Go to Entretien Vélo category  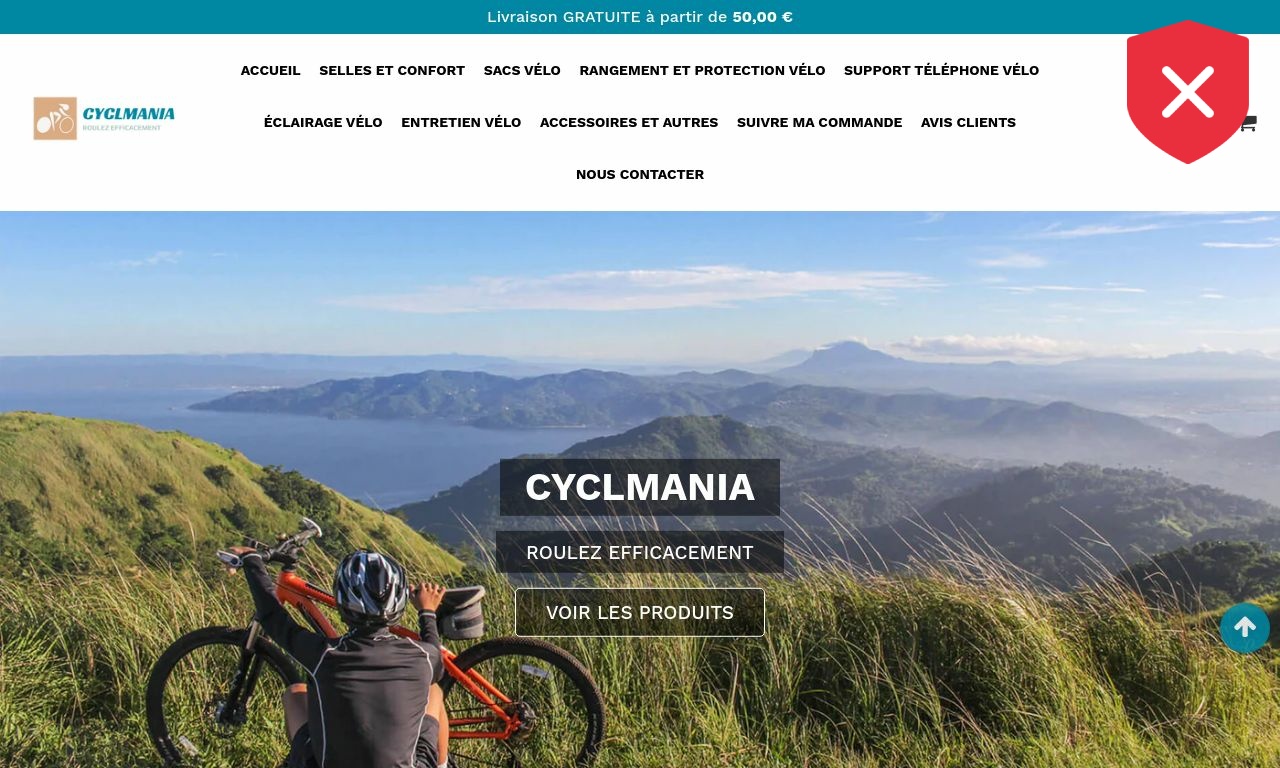(x=461, y=122)
